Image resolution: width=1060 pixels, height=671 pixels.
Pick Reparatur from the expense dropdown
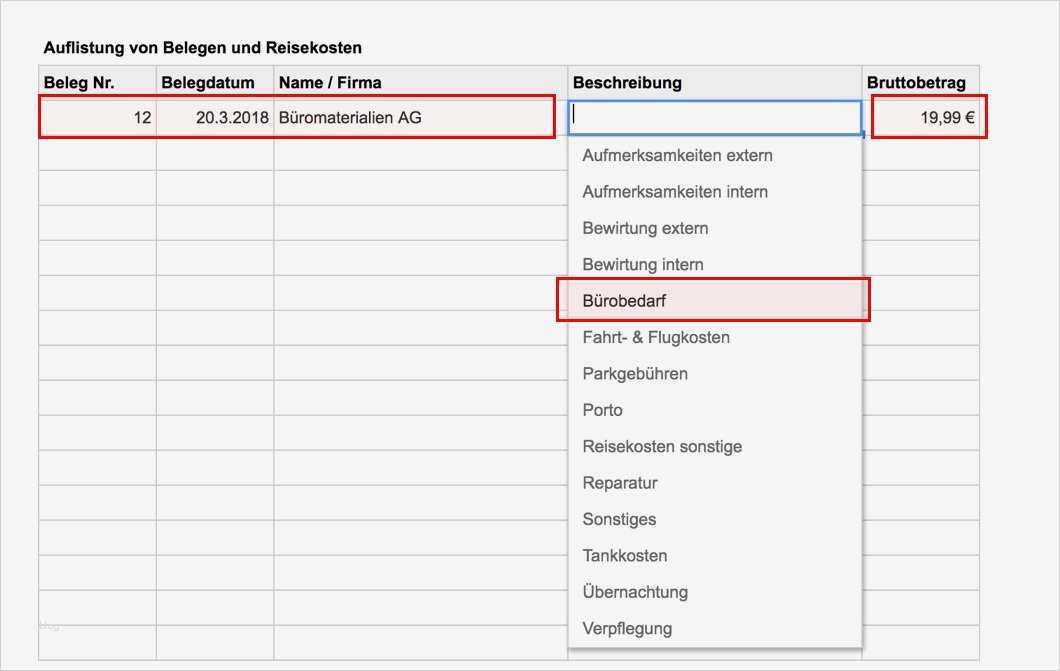tap(620, 482)
